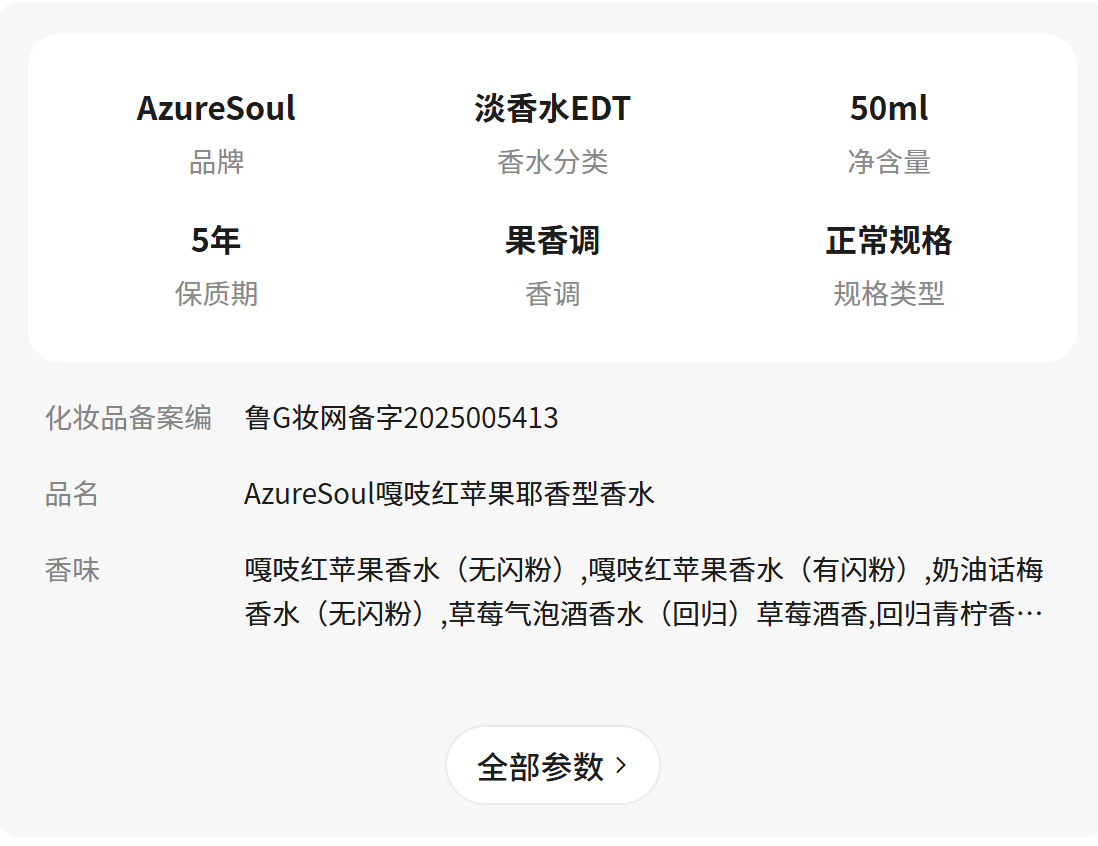Click the 品名 row label
Viewport: 1098px width, 846px height.
[72, 494]
